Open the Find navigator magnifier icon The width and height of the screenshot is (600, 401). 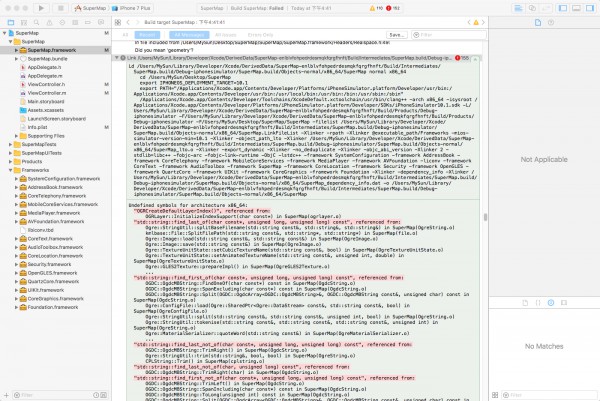(36, 23)
